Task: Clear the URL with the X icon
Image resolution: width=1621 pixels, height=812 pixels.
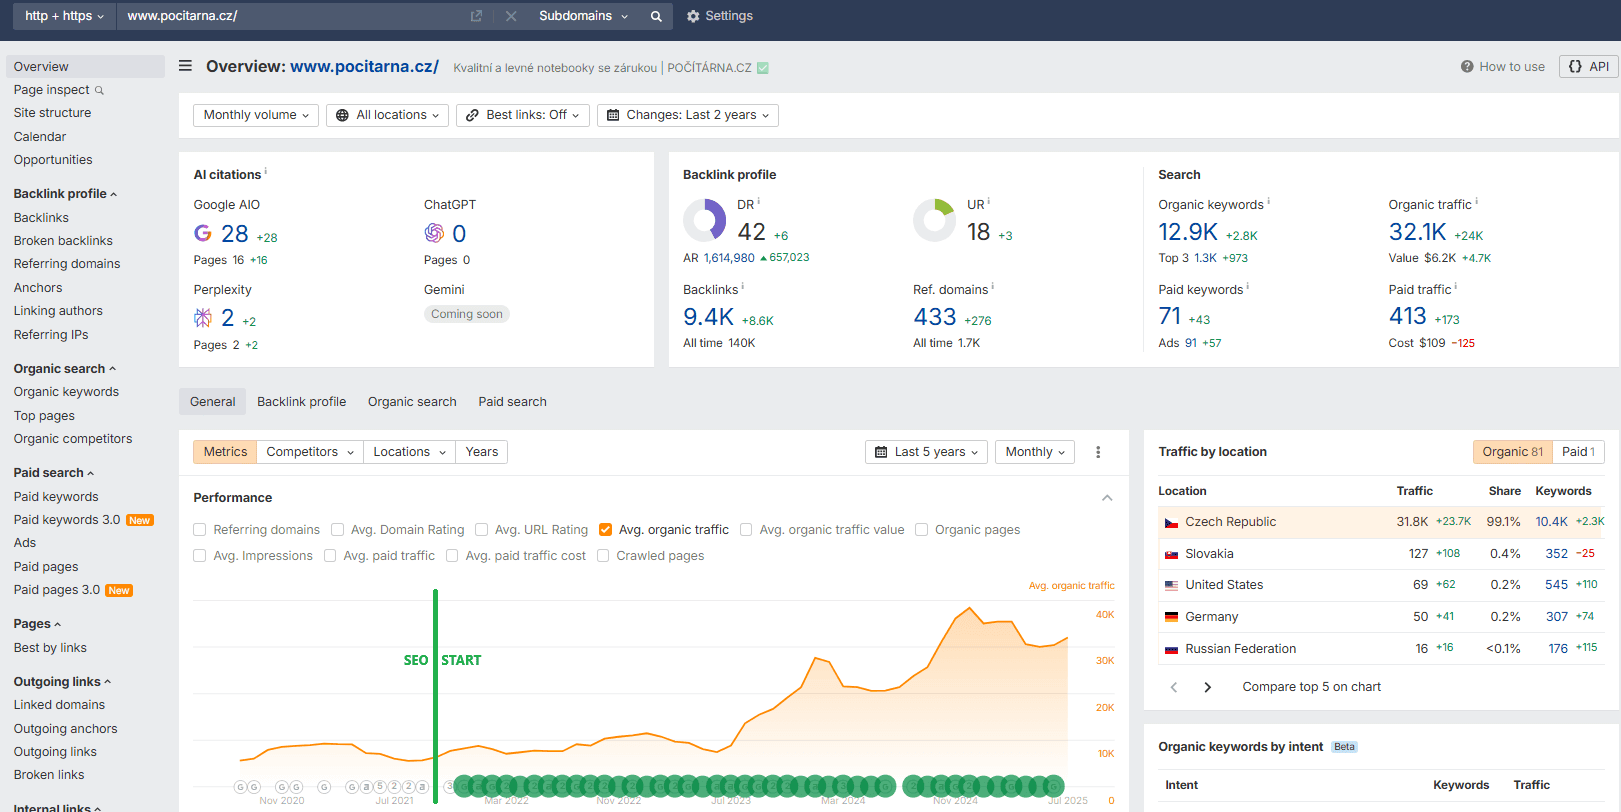Action: pos(511,16)
